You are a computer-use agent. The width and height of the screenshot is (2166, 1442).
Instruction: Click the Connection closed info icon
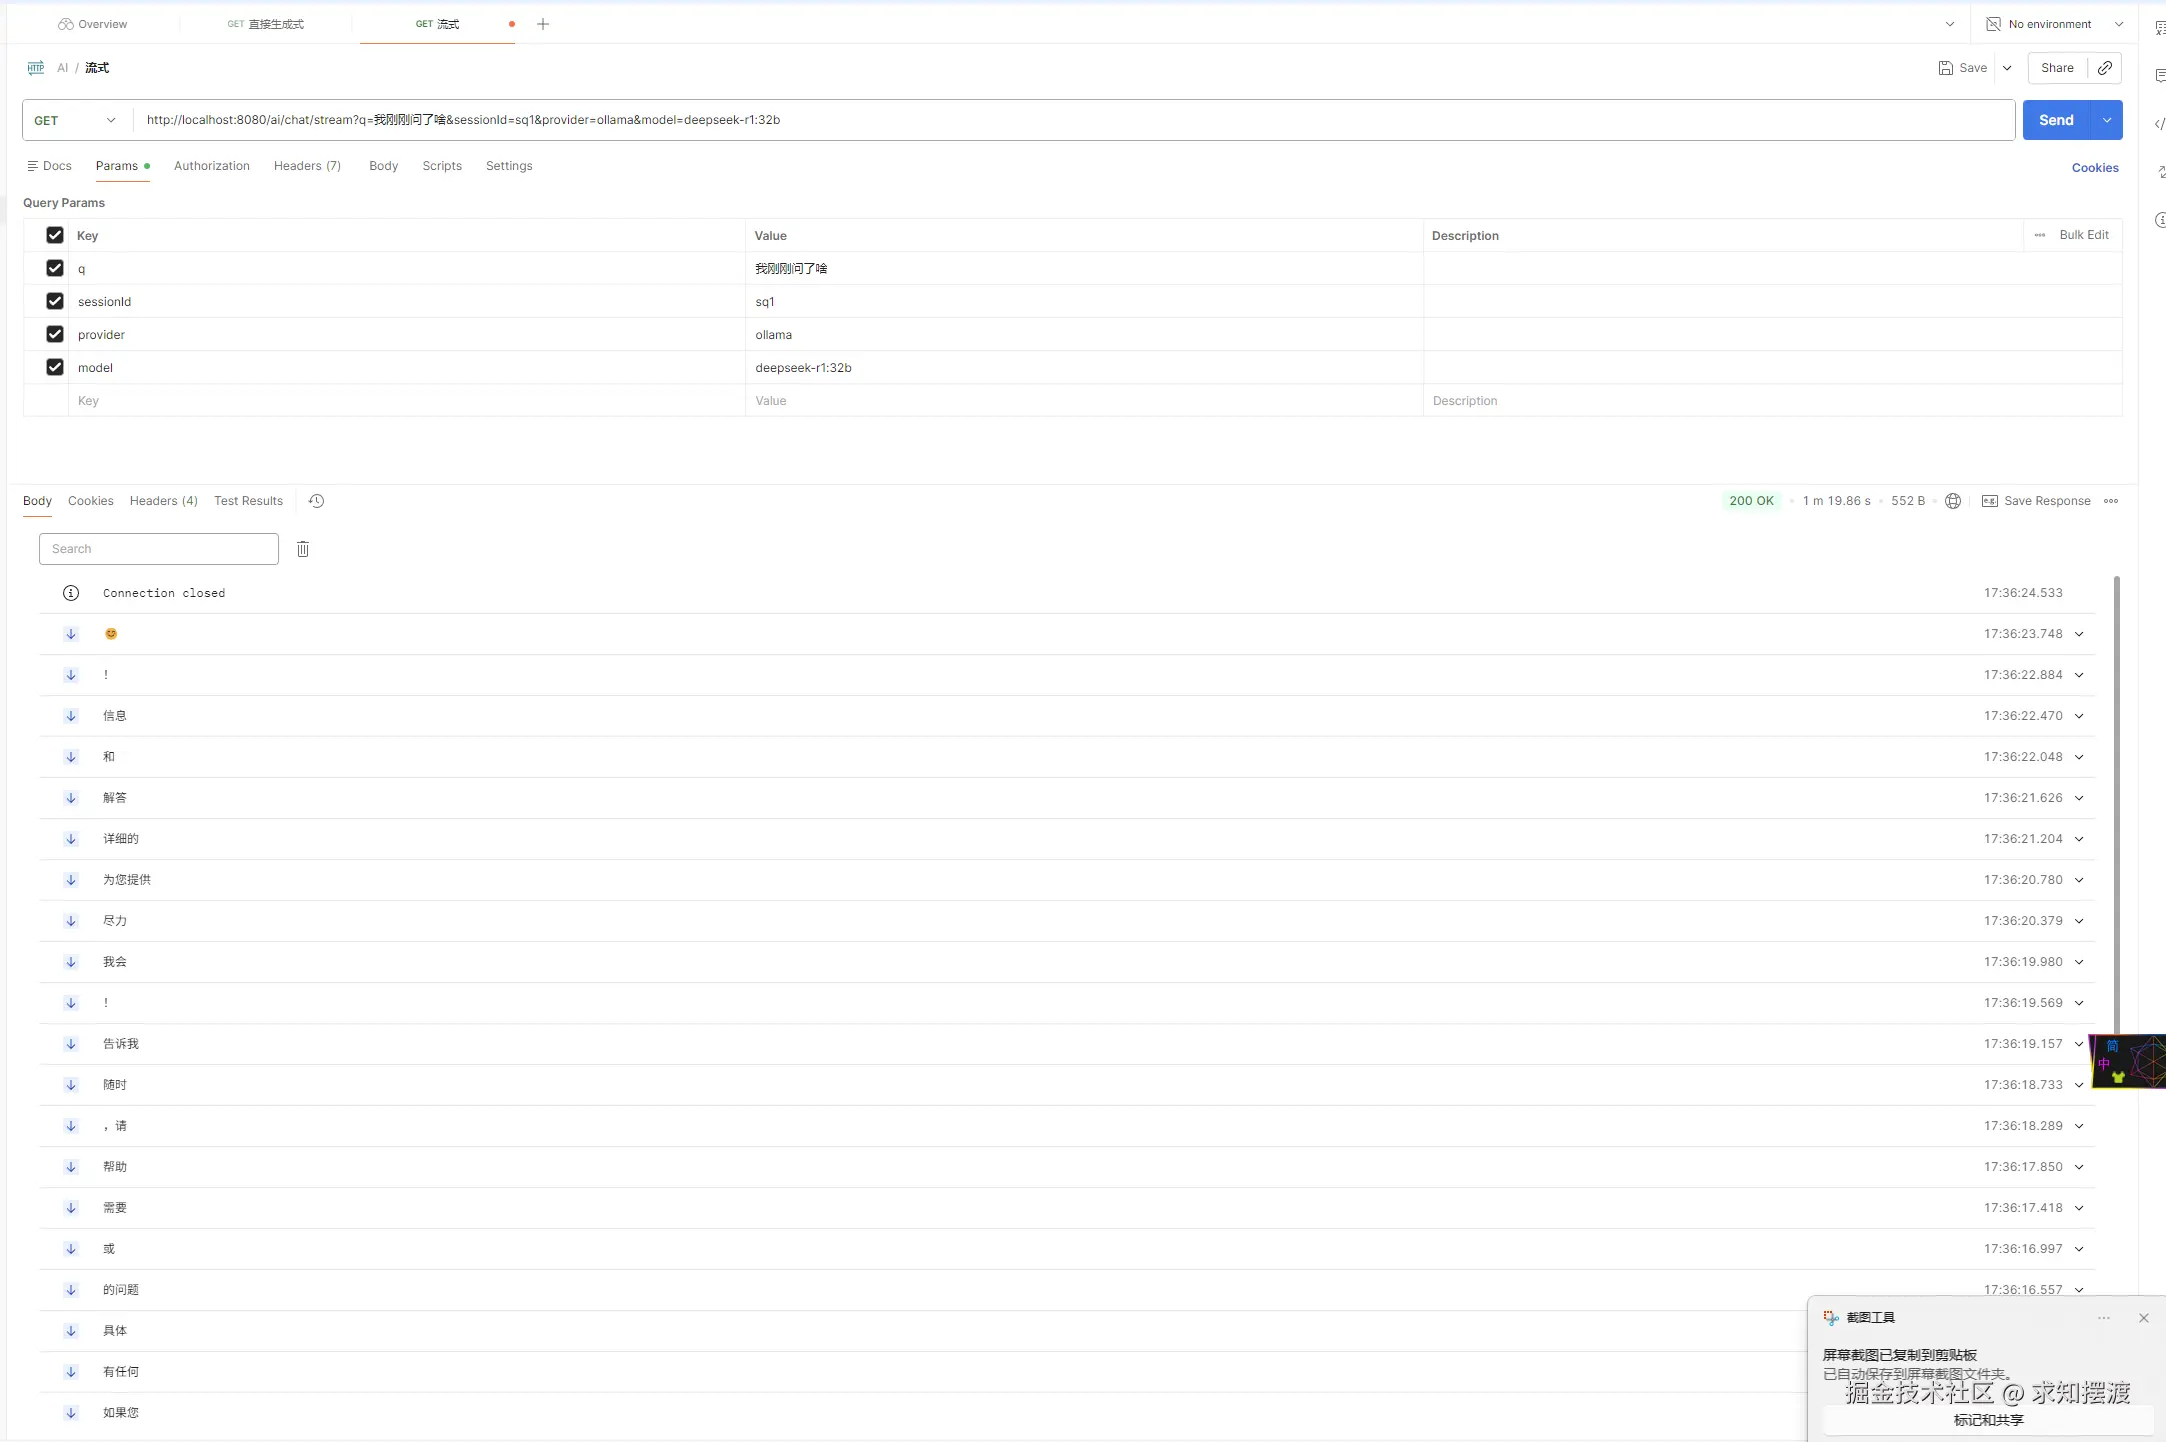(x=71, y=593)
